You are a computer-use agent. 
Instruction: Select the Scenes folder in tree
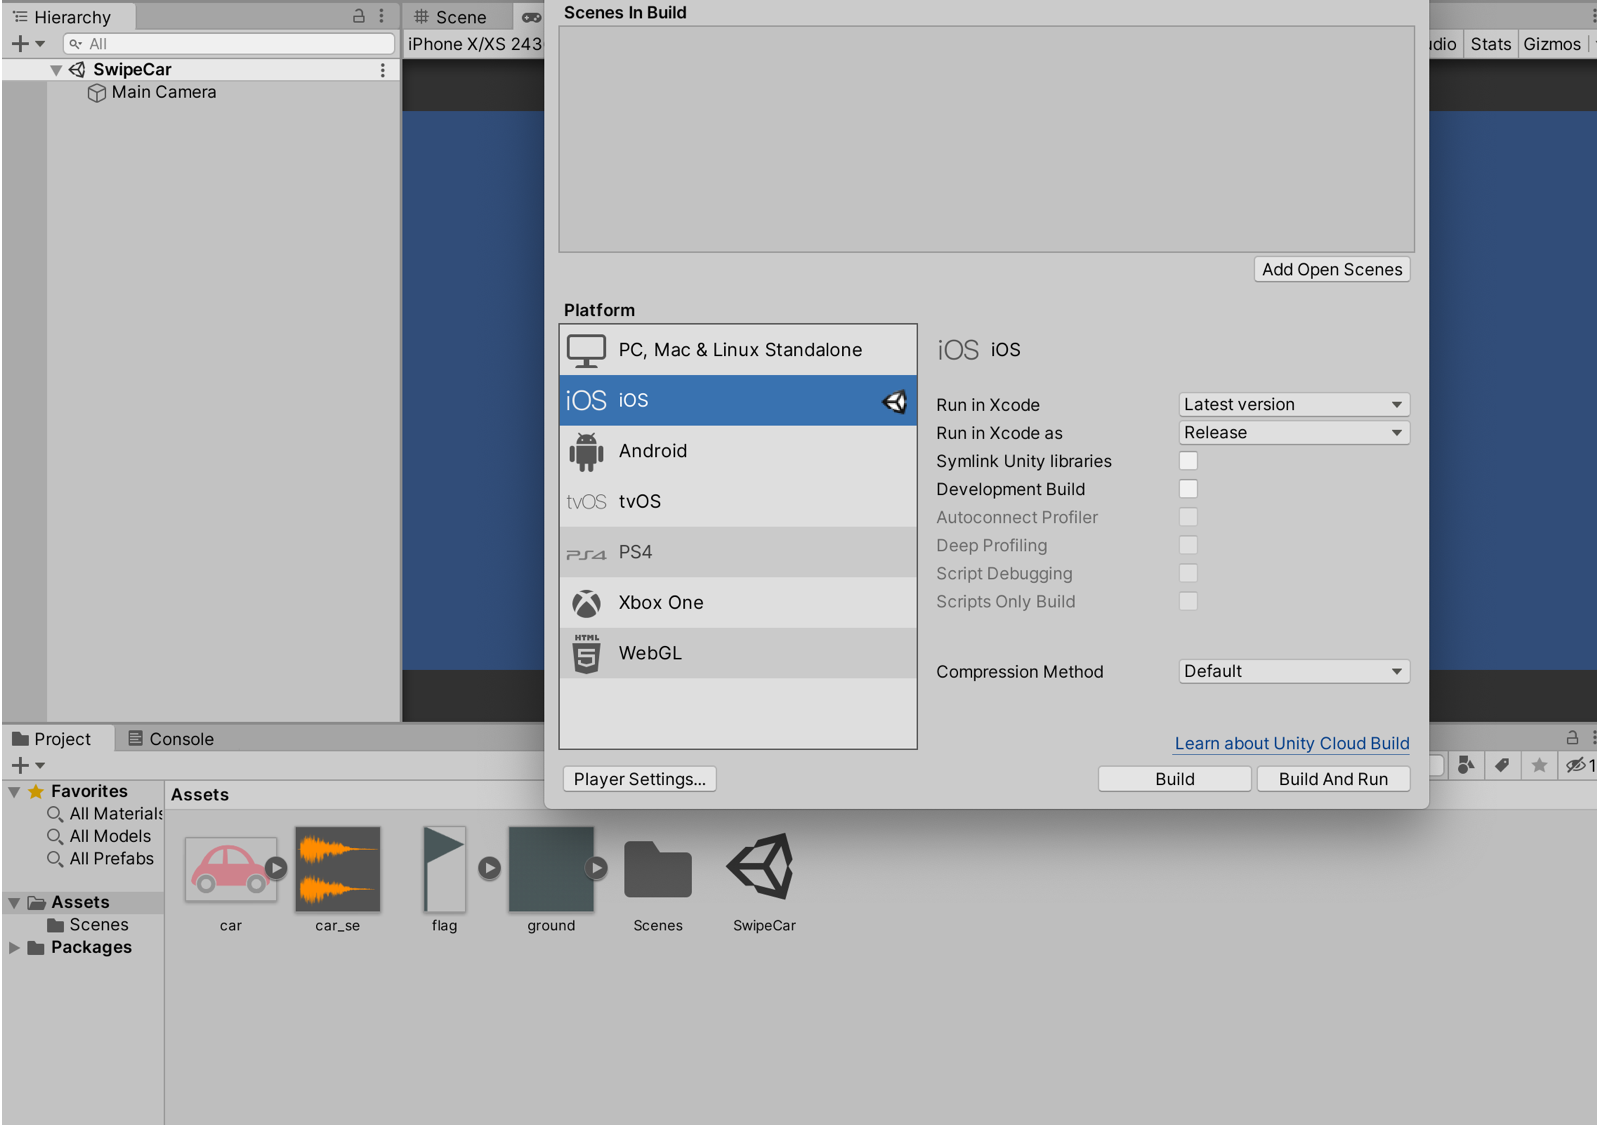click(x=88, y=925)
